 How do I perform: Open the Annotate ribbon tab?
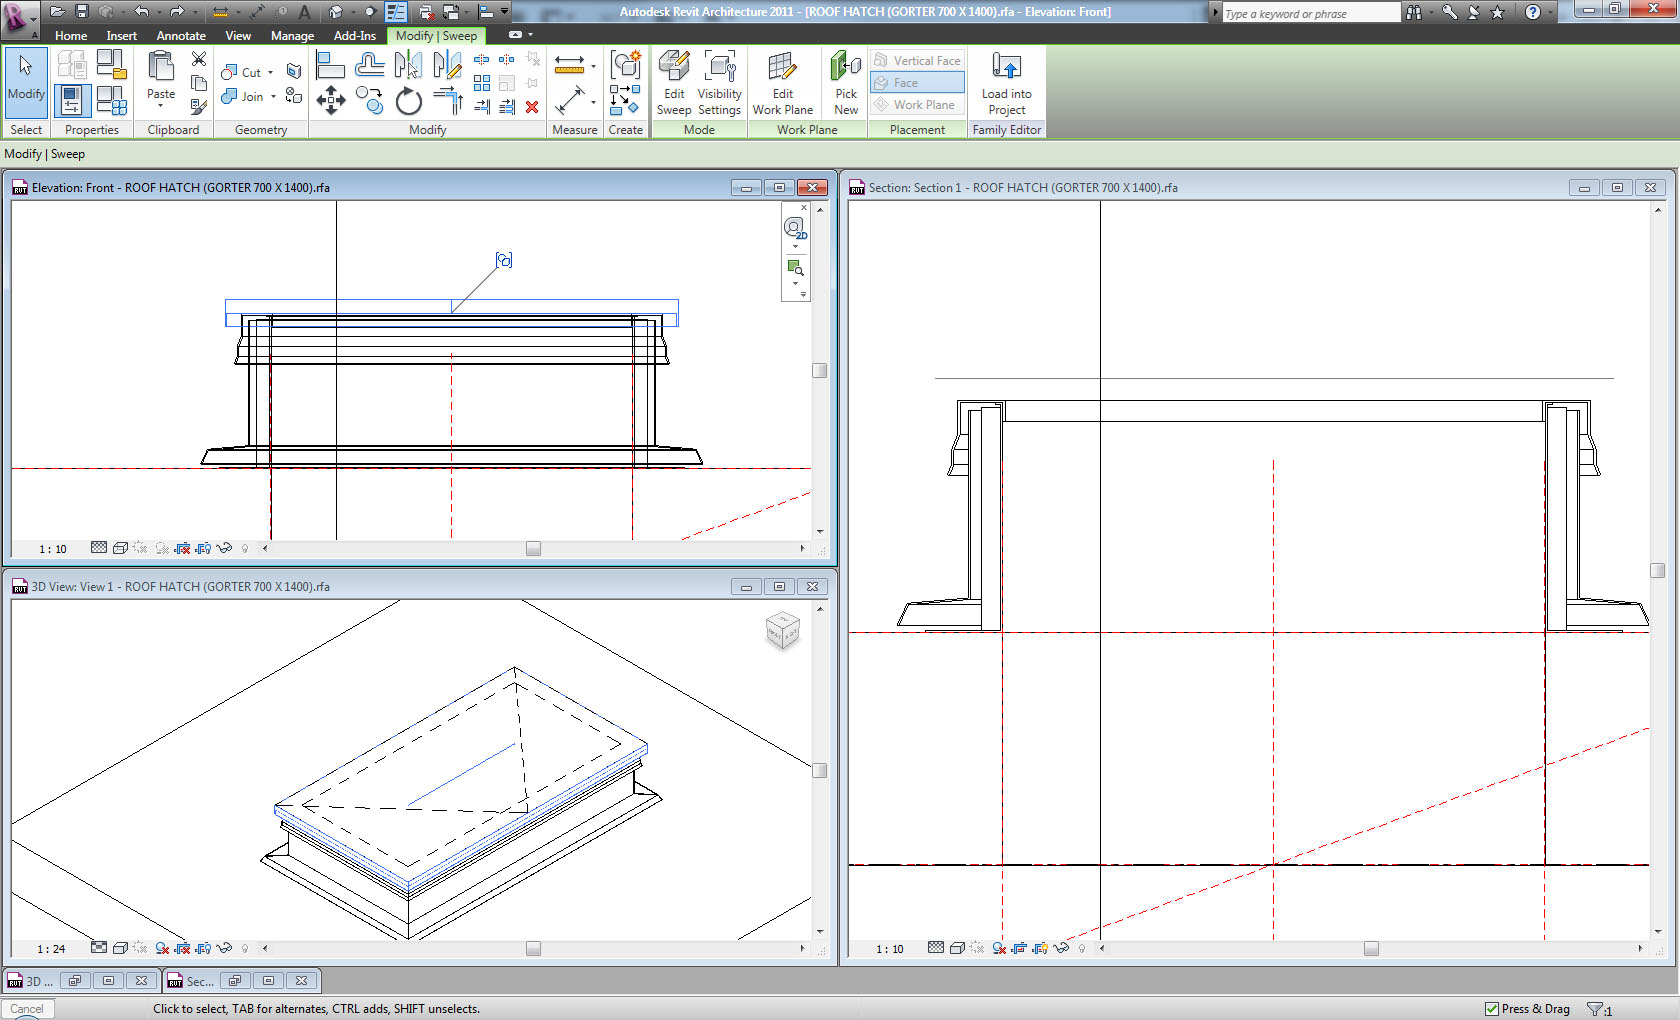(x=180, y=36)
